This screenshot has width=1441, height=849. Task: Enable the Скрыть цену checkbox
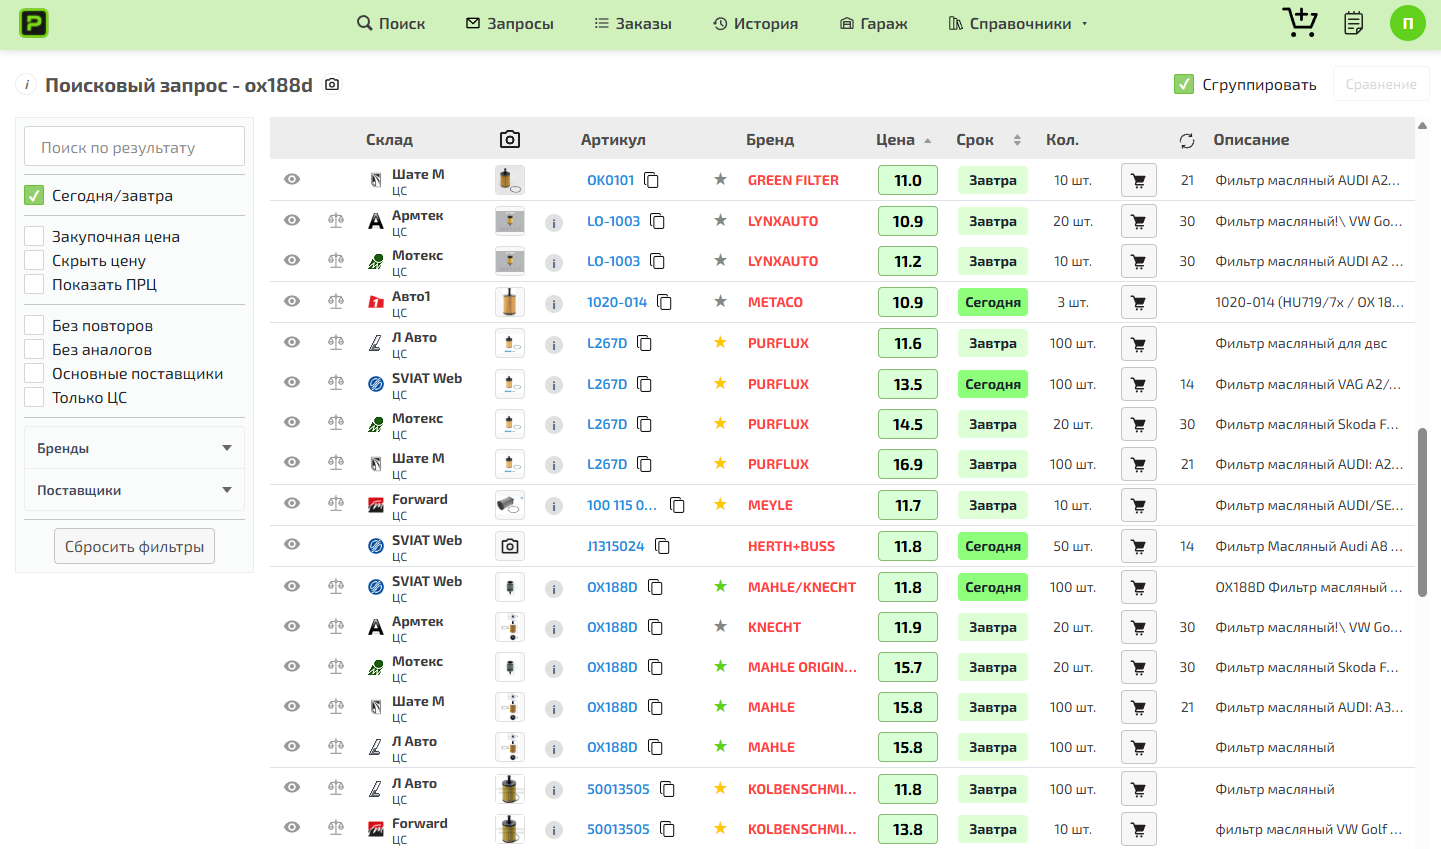pyautogui.click(x=34, y=260)
